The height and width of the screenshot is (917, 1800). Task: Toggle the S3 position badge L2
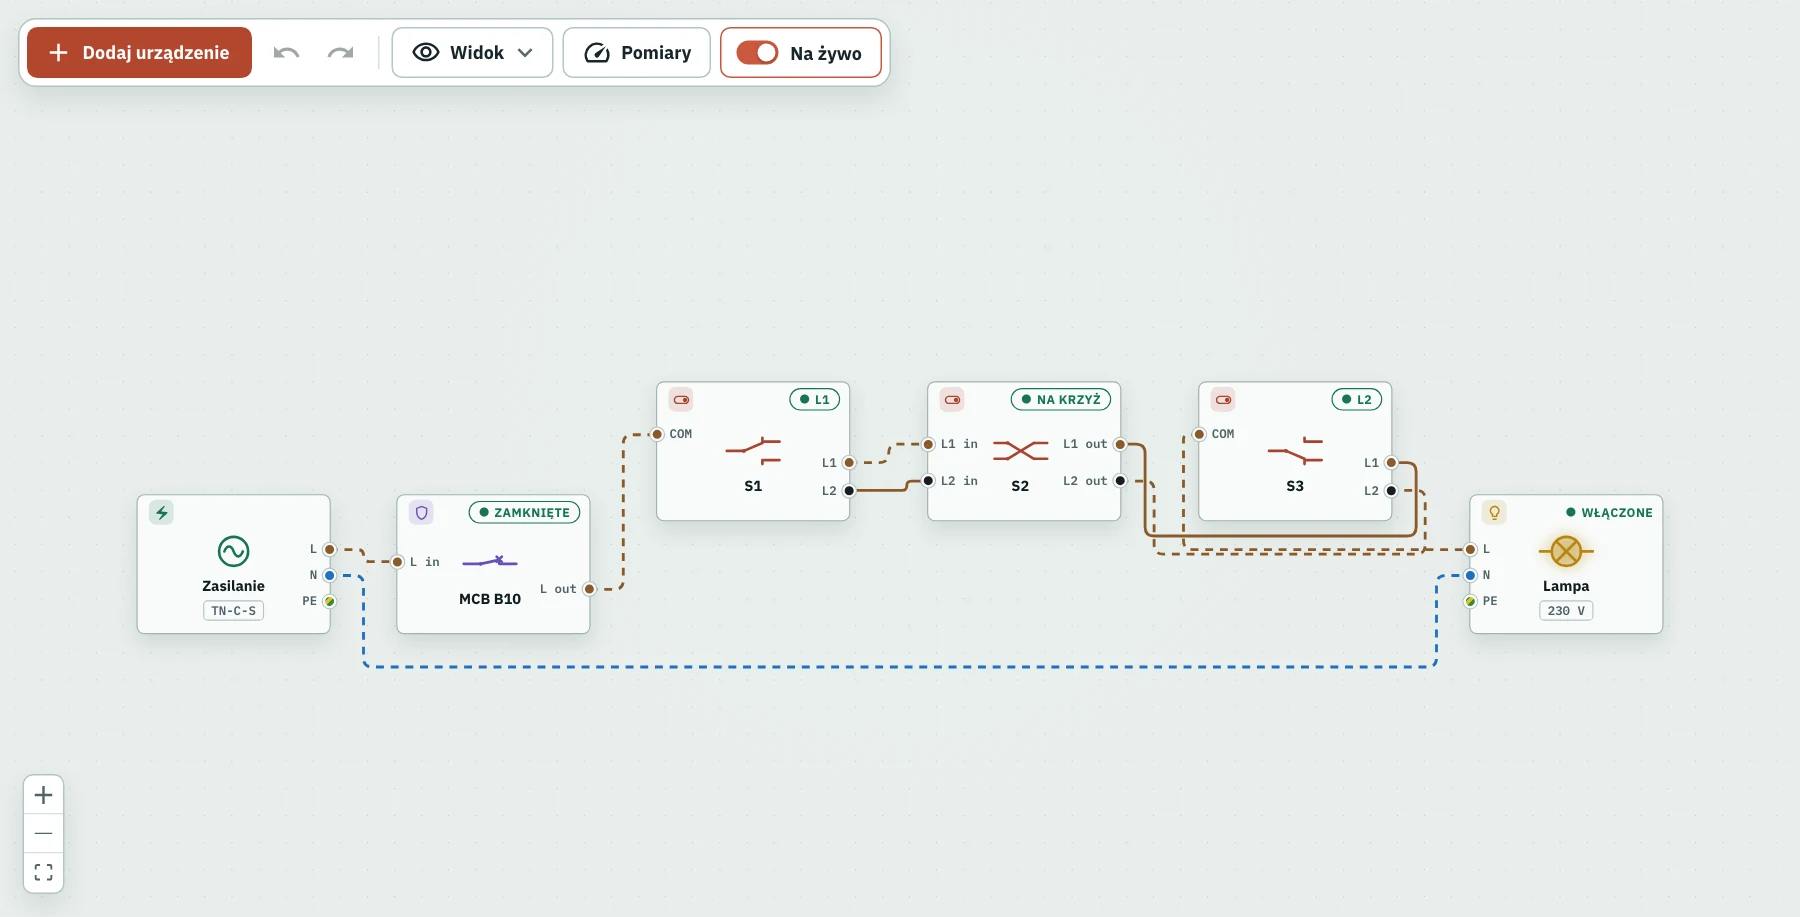1357,399
